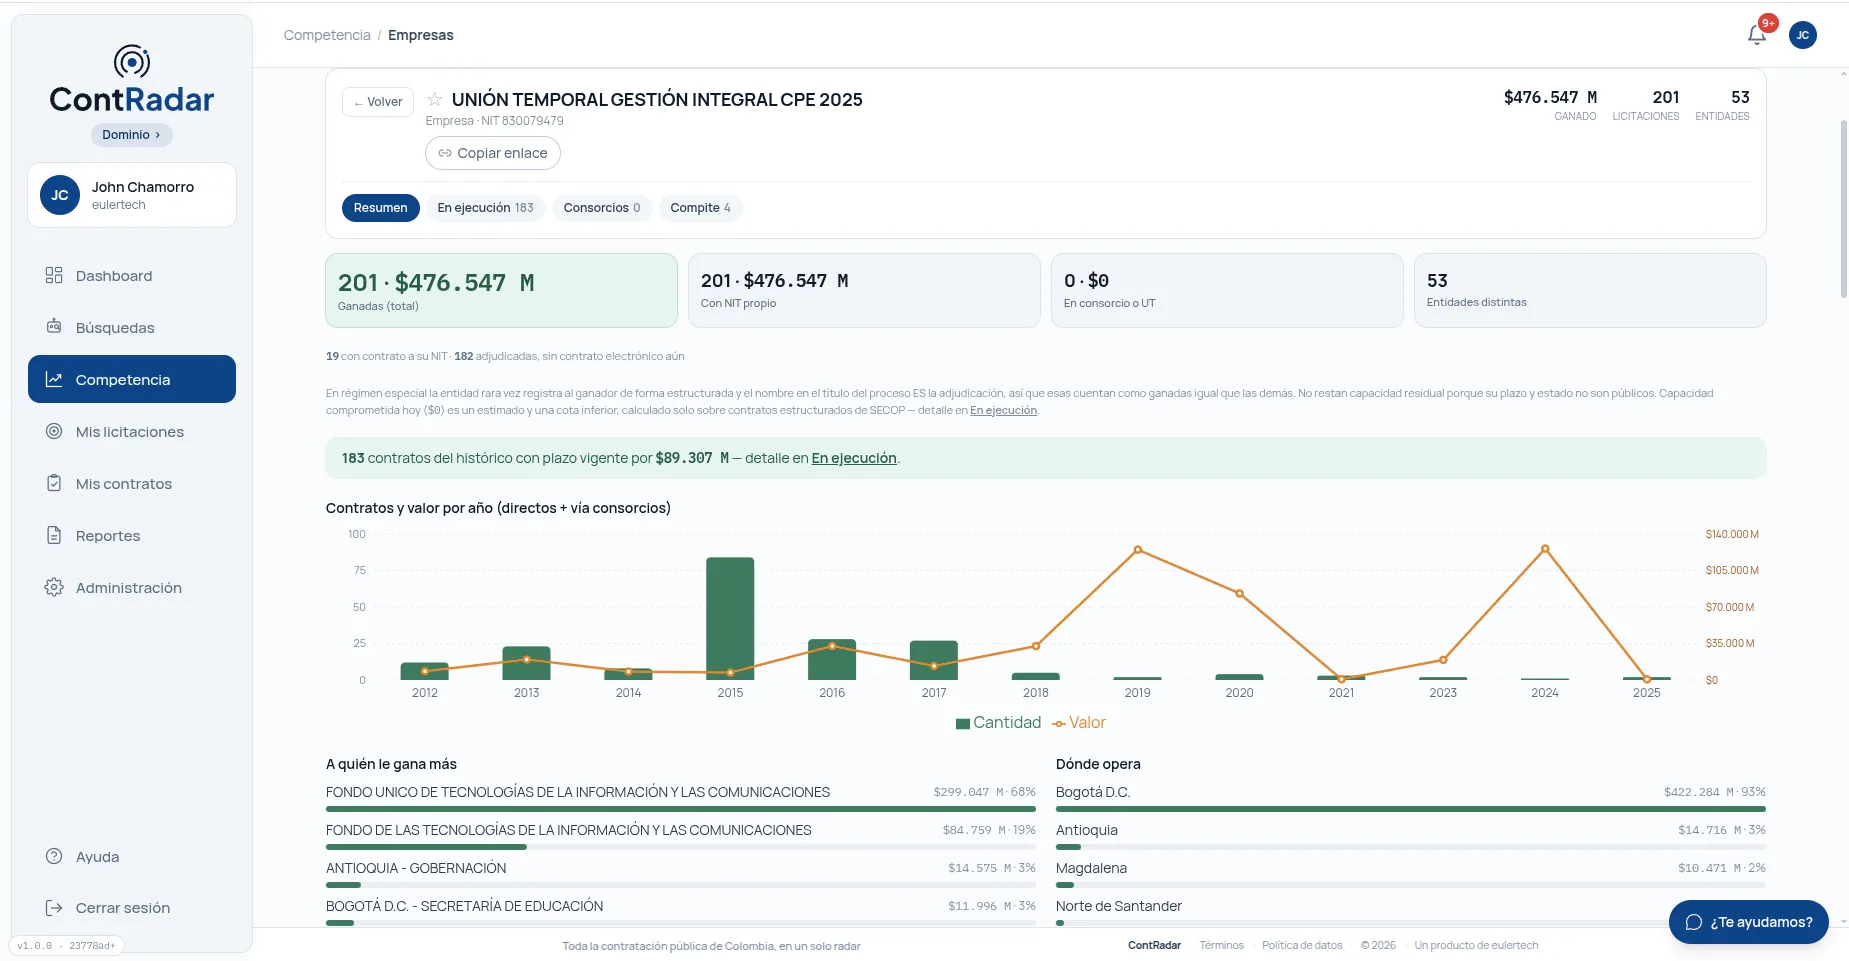Open the Términos footer link
The image size is (1849, 961).
[1221, 945]
